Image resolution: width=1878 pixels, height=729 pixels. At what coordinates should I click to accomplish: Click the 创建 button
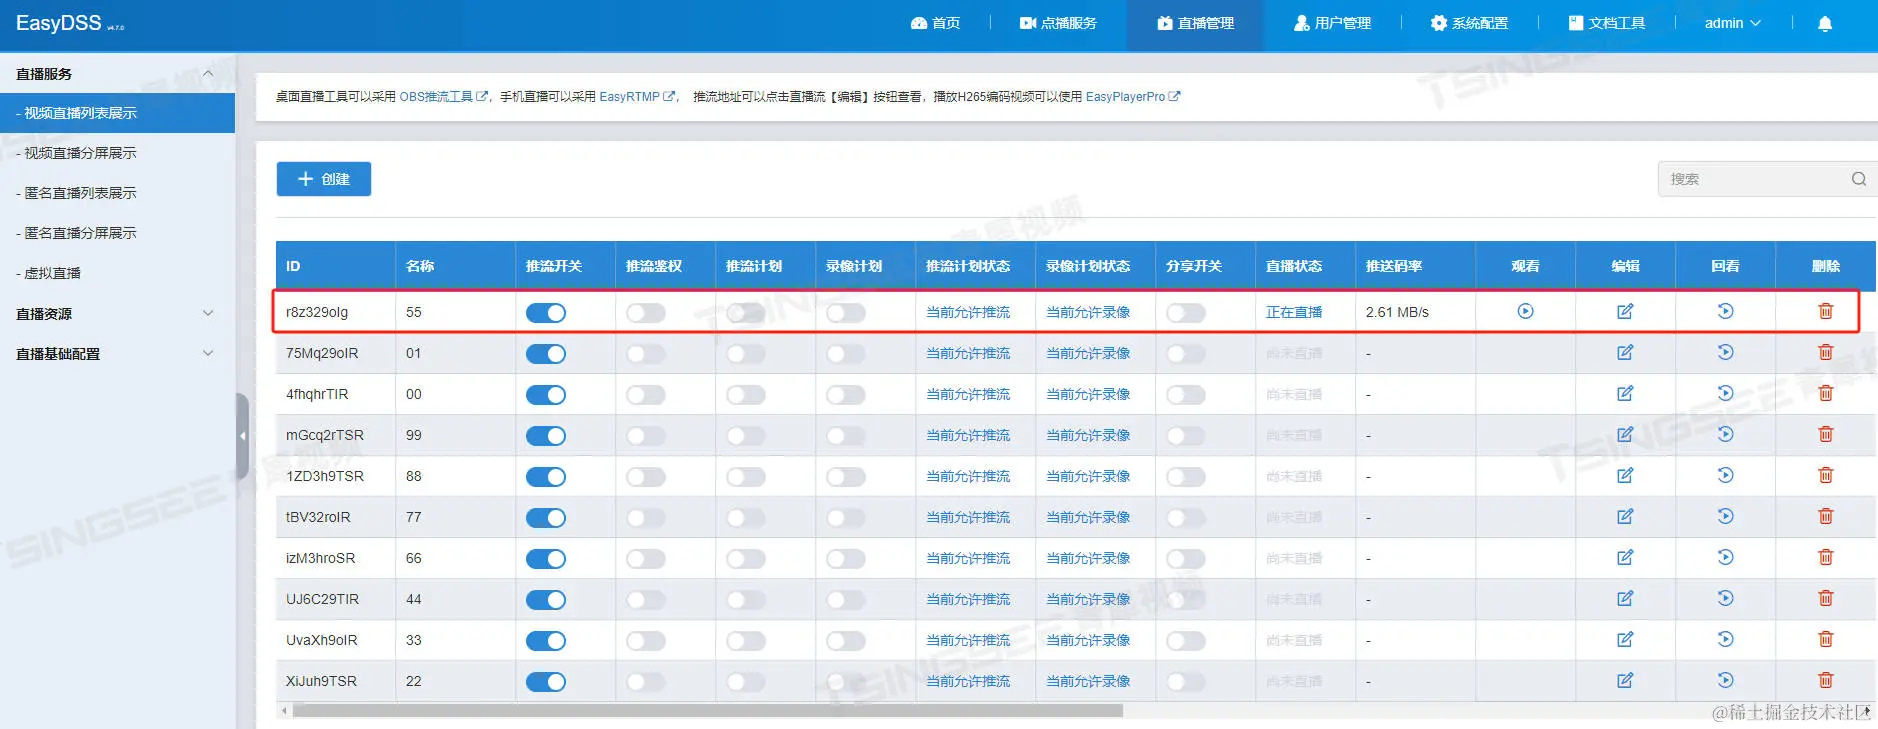pos(324,179)
